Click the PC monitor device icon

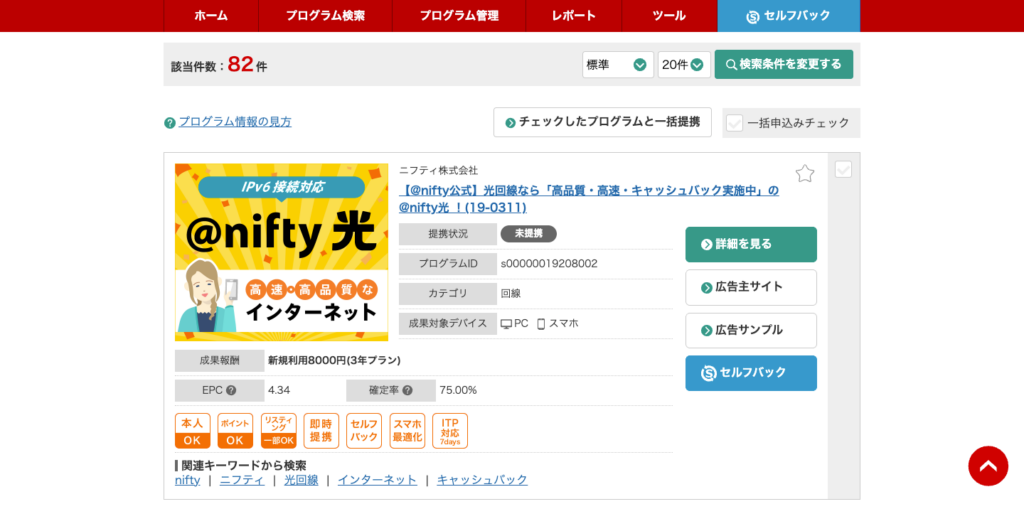tap(507, 323)
